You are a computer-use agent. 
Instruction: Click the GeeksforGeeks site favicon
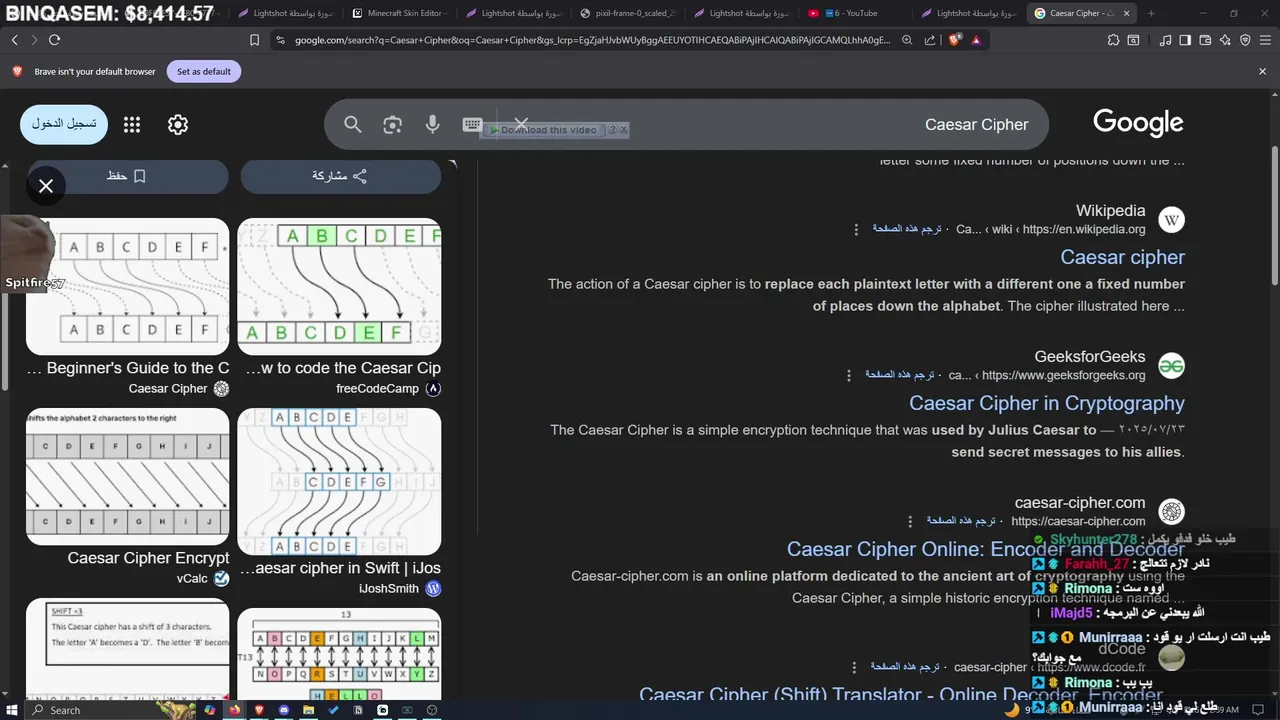pos(1171,366)
